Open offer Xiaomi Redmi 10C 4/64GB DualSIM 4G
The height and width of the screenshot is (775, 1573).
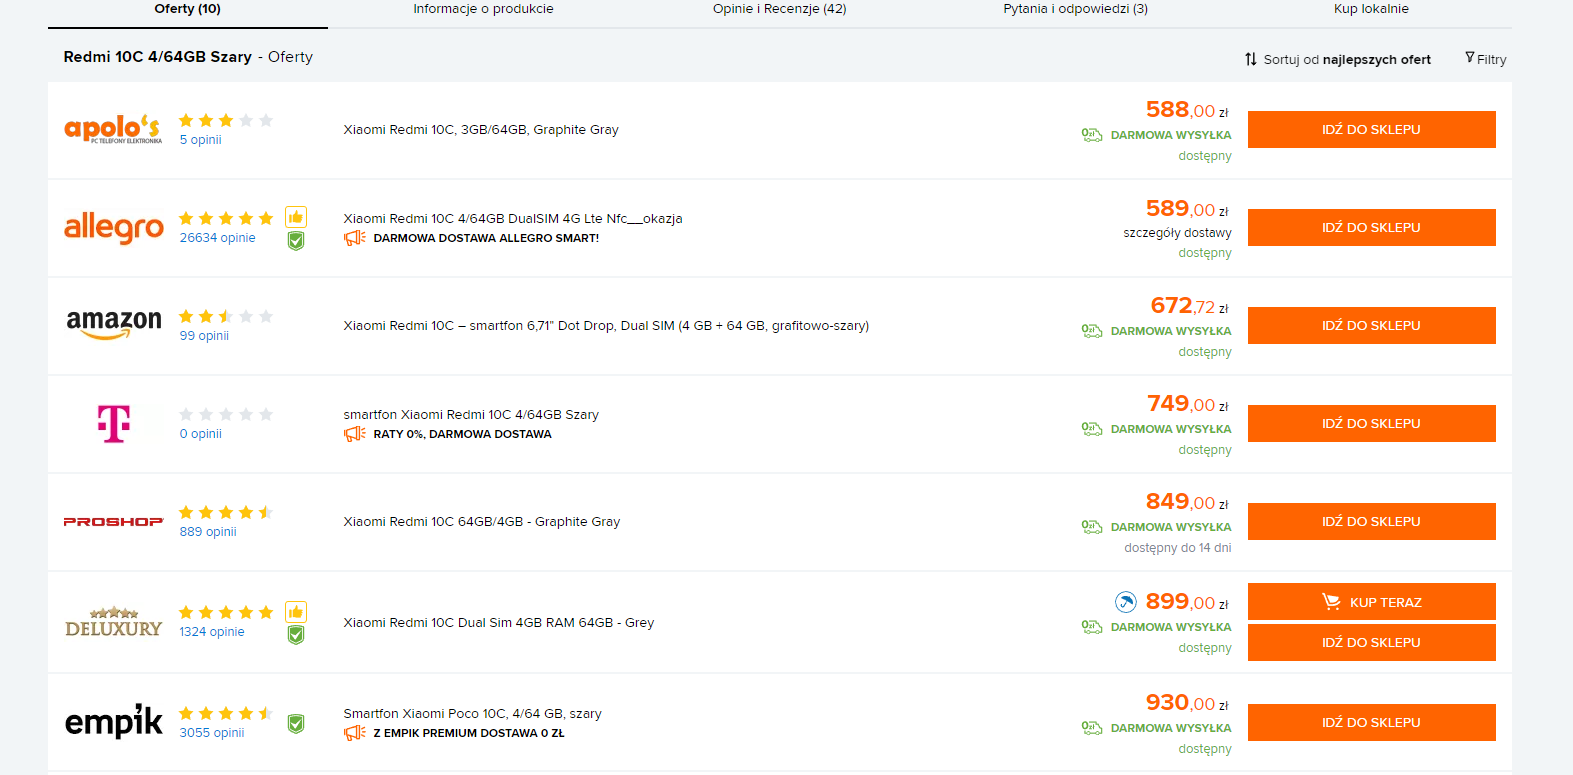click(x=513, y=219)
